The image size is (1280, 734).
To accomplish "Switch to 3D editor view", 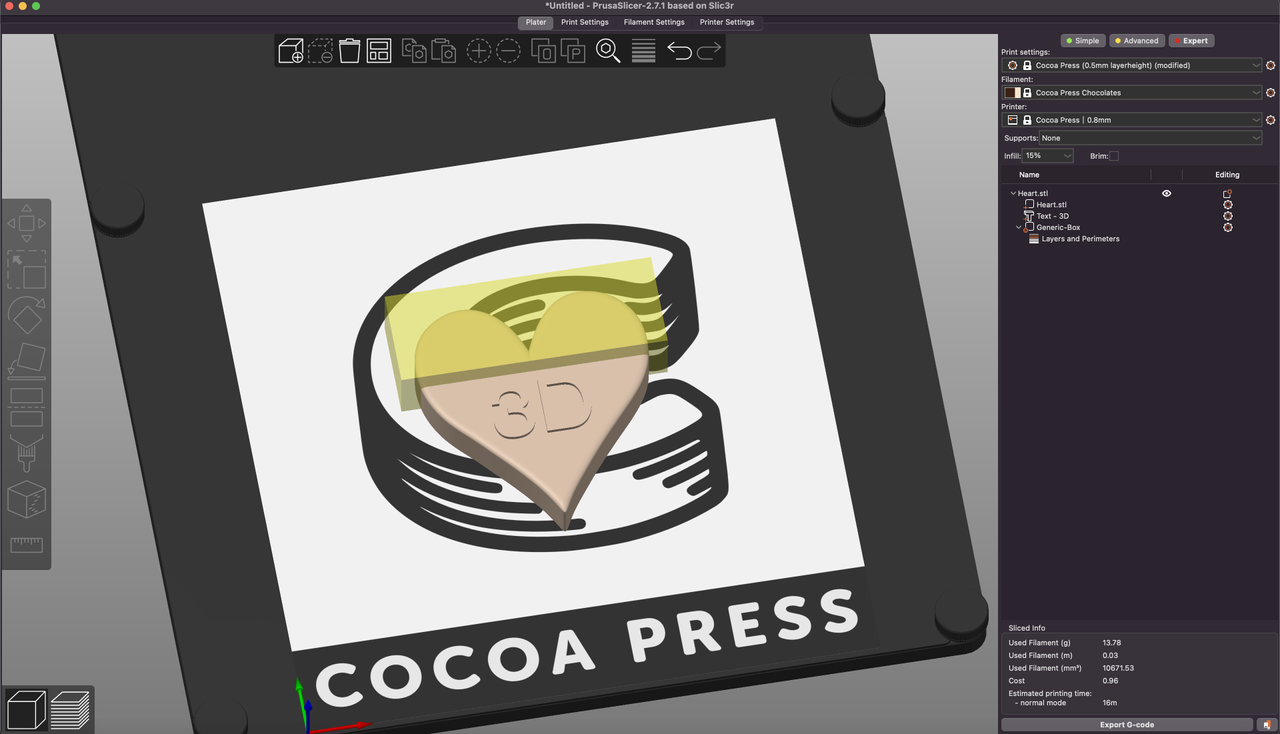I will 27,710.
